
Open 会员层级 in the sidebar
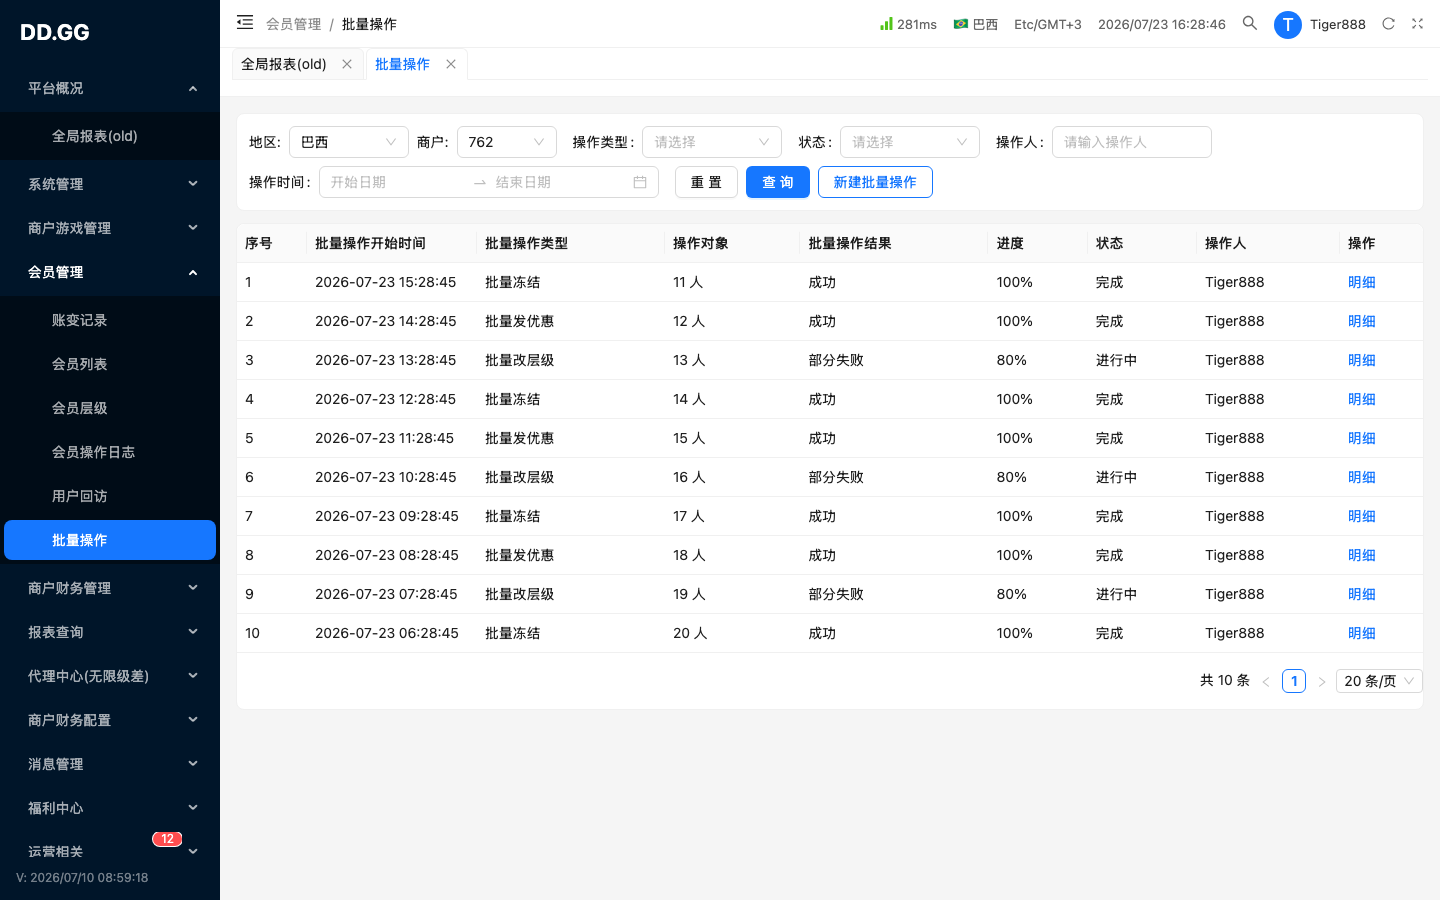[x=110, y=408]
